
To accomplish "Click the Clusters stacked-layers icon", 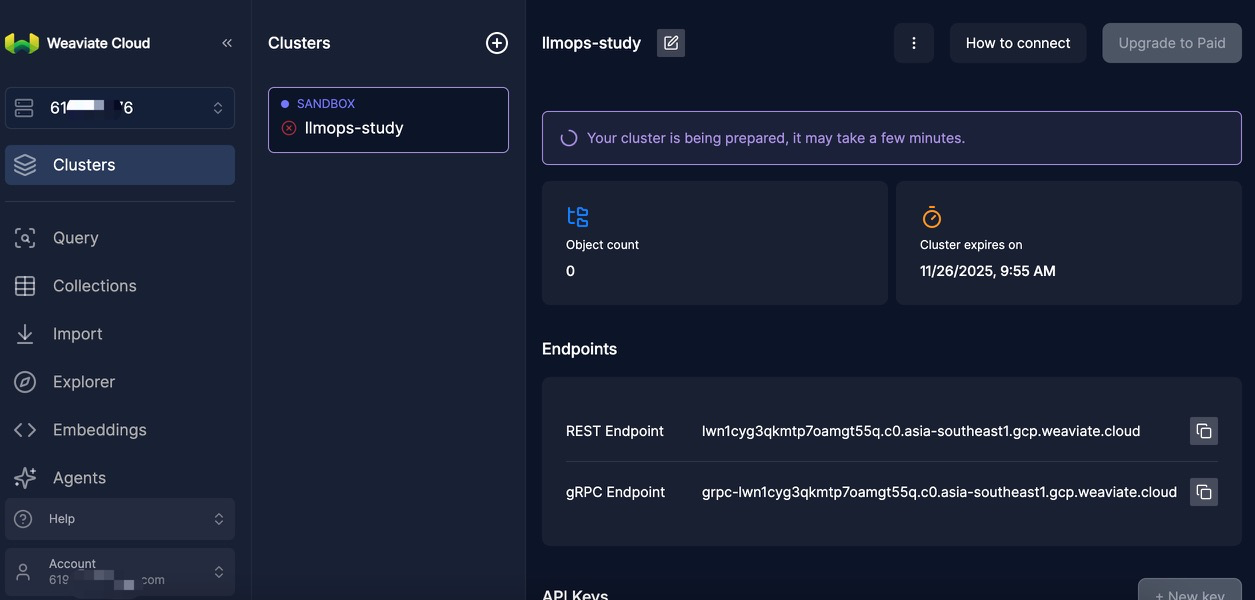I will [x=25, y=165].
